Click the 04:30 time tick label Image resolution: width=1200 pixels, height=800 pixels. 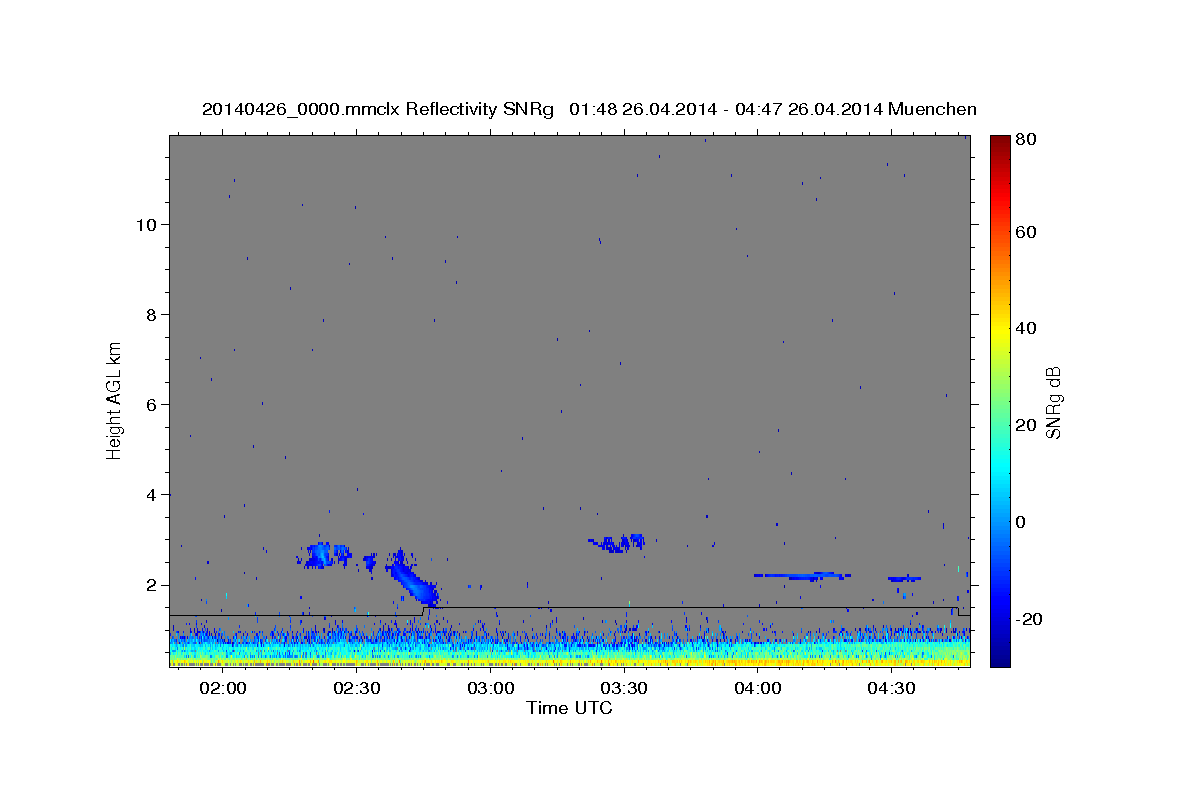pyautogui.click(x=892, y=688)
